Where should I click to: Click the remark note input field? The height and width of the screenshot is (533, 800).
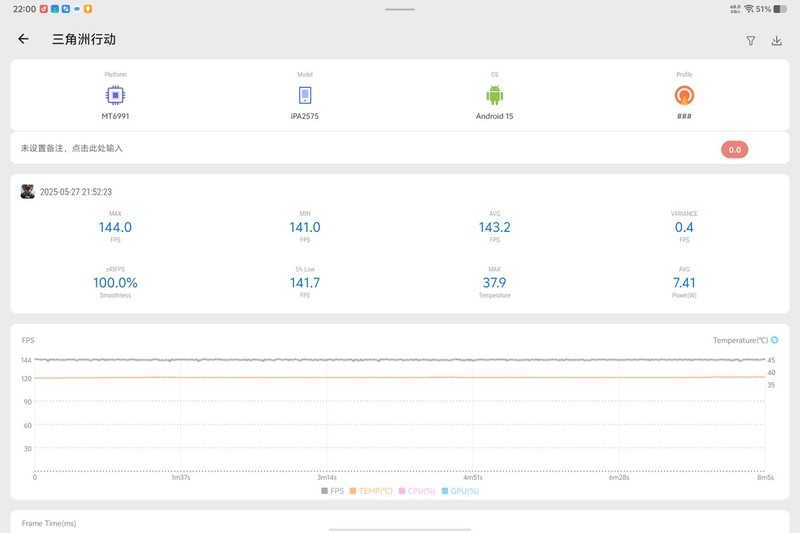click(300, 148)
